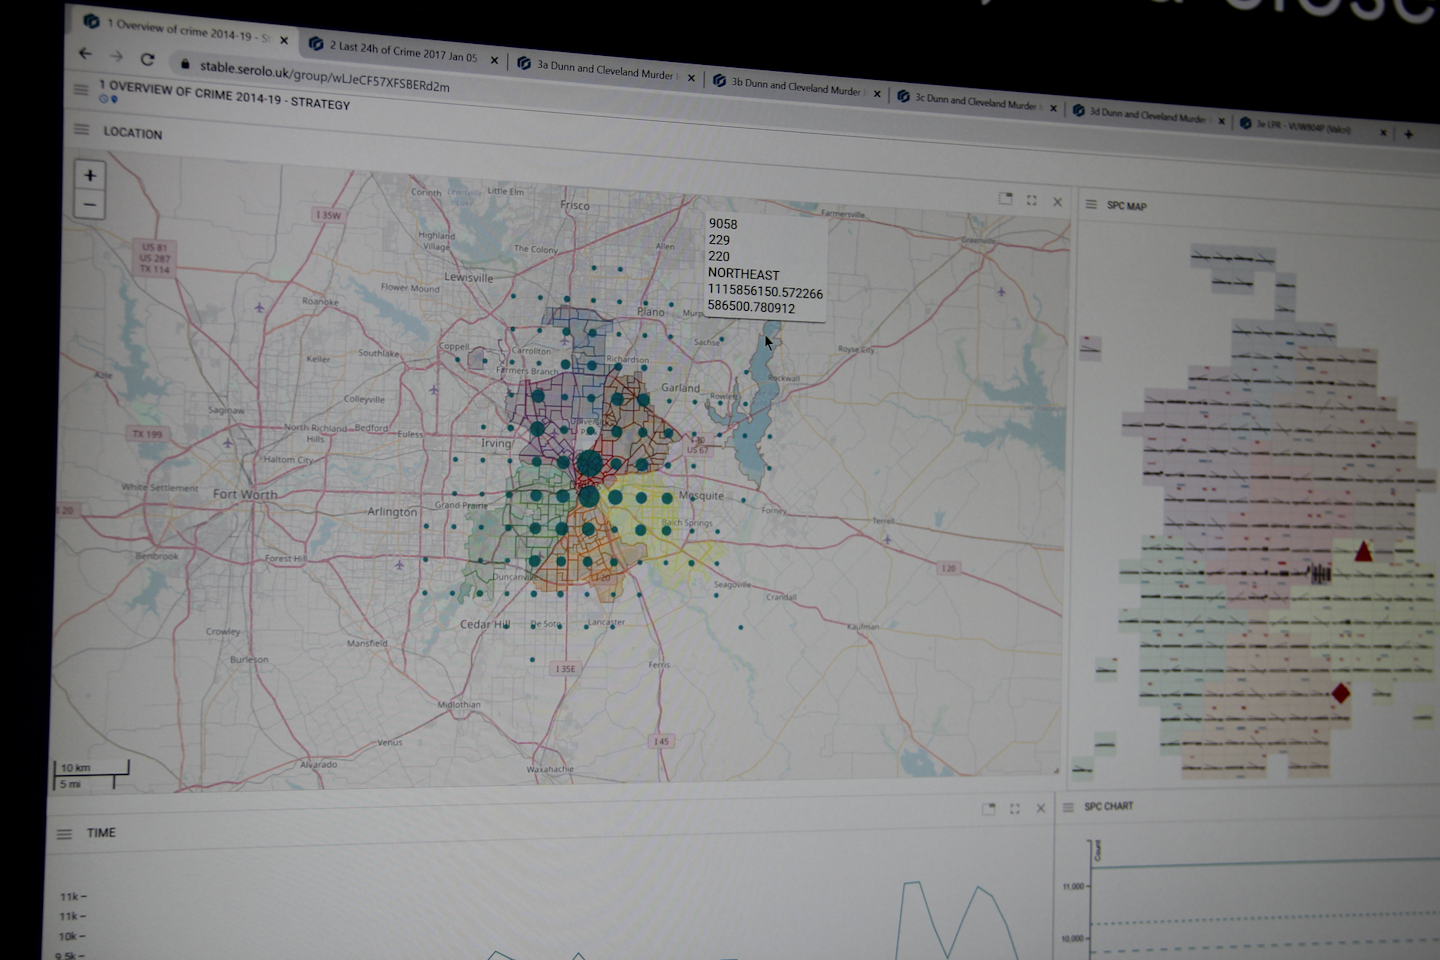
Task: Click the 'Irving' label on the map
Action: (495, 443)
